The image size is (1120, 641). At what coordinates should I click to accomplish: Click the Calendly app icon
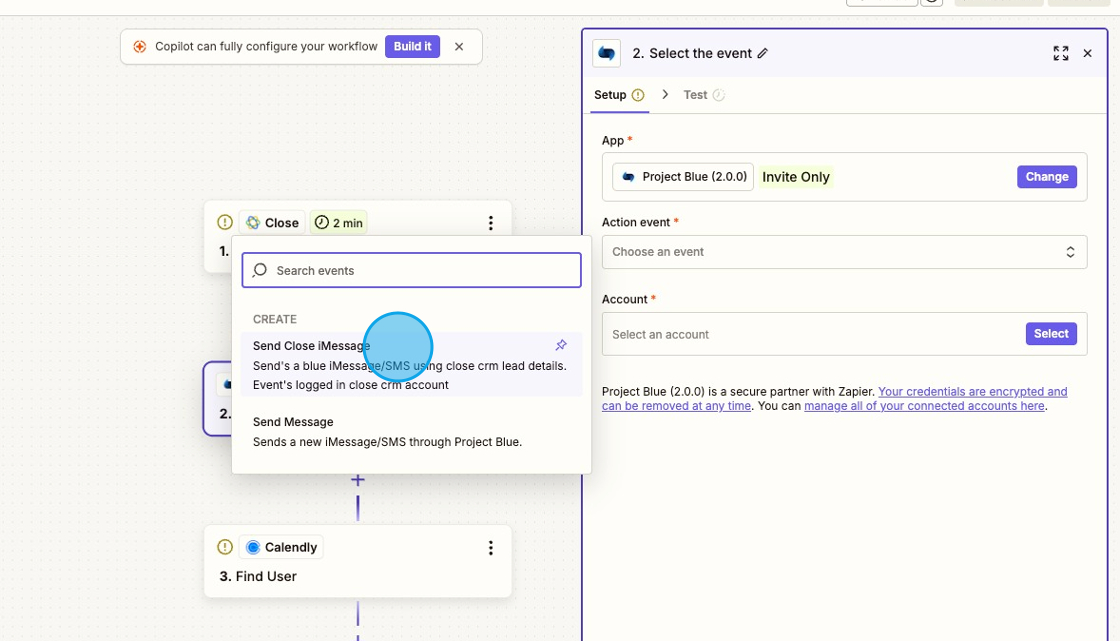pos(251,547)
